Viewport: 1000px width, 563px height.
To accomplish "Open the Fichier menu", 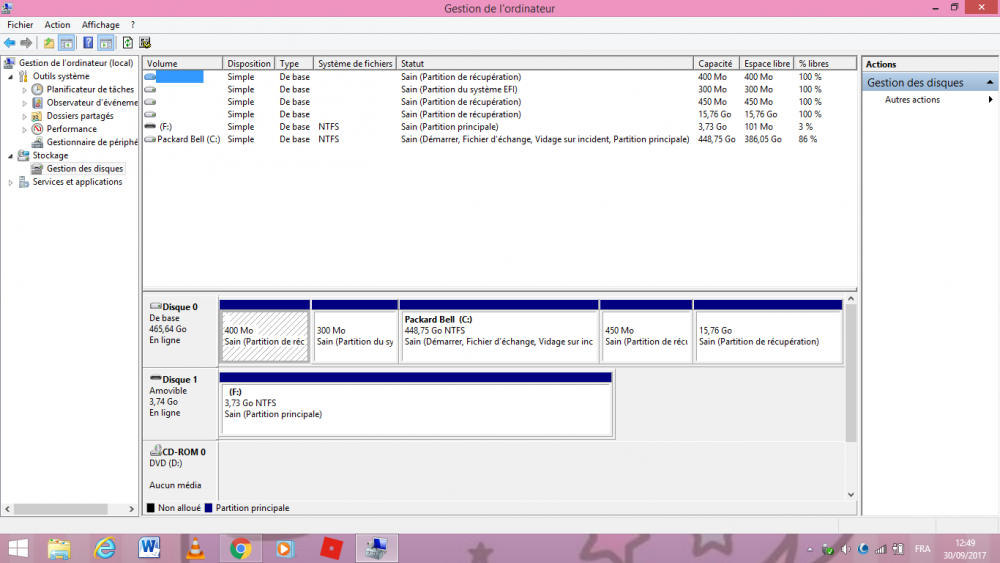I will 20,24.
